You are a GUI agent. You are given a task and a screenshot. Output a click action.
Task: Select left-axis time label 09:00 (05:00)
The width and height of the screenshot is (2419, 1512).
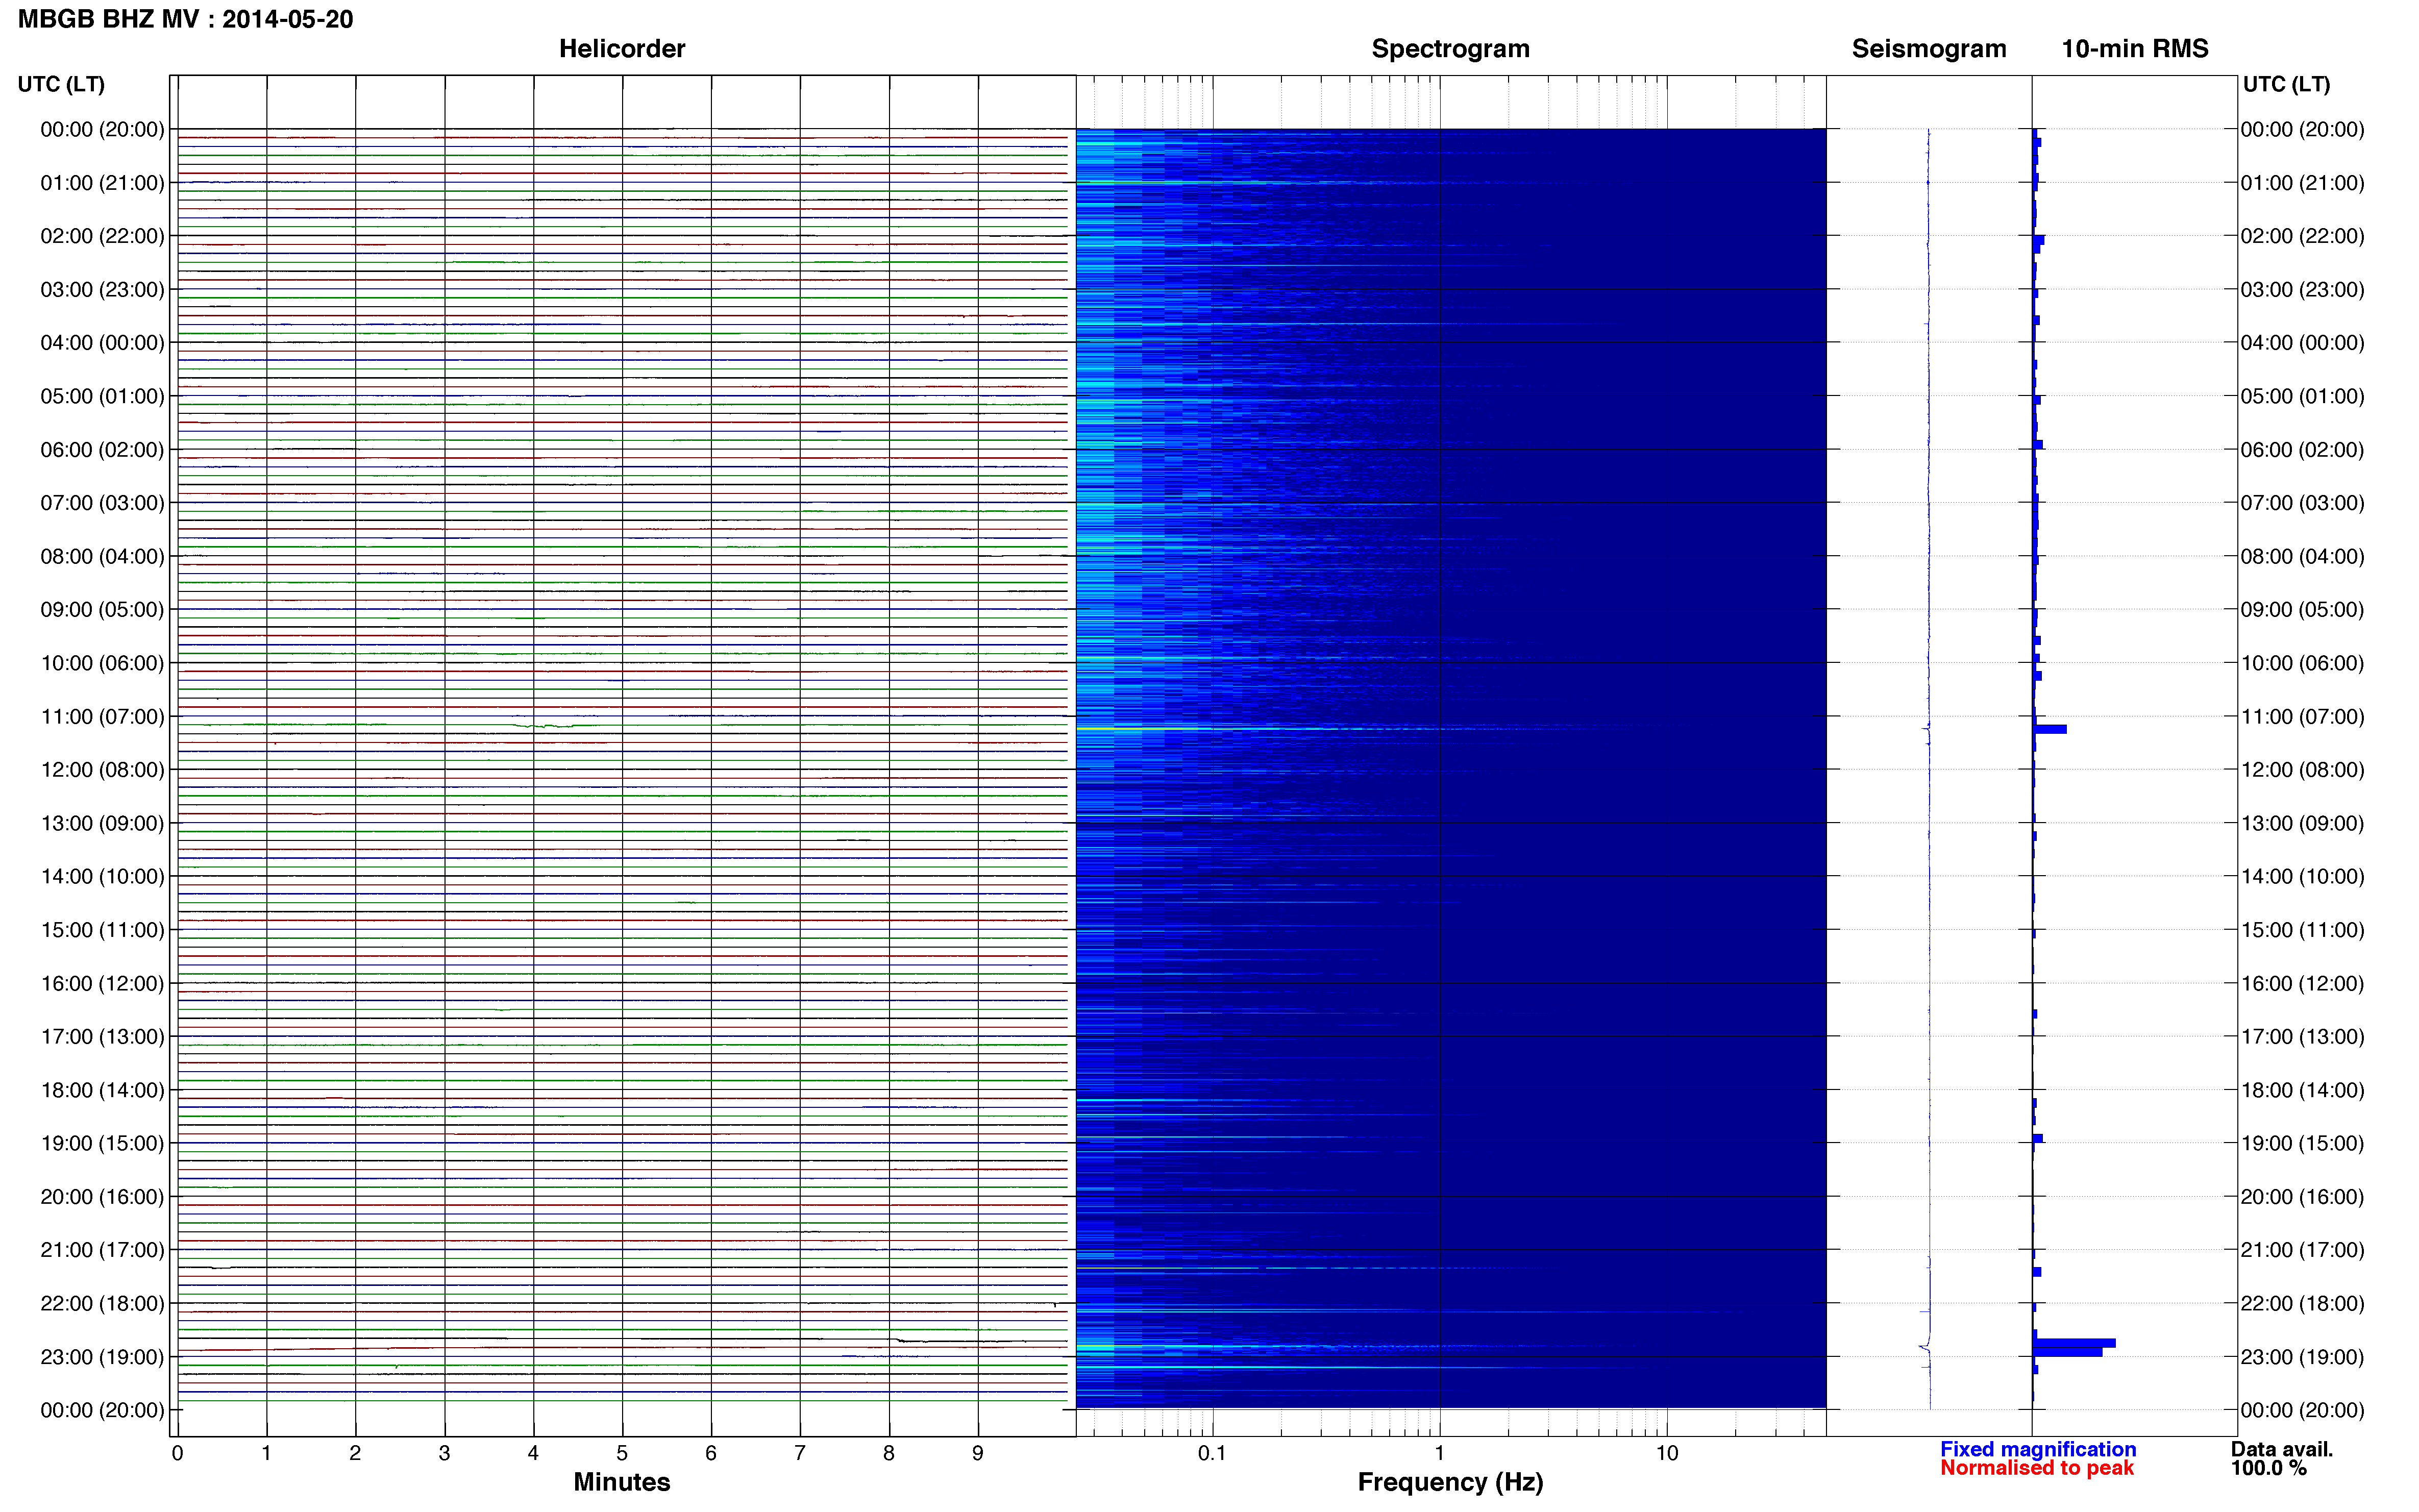tap(102, 609)
